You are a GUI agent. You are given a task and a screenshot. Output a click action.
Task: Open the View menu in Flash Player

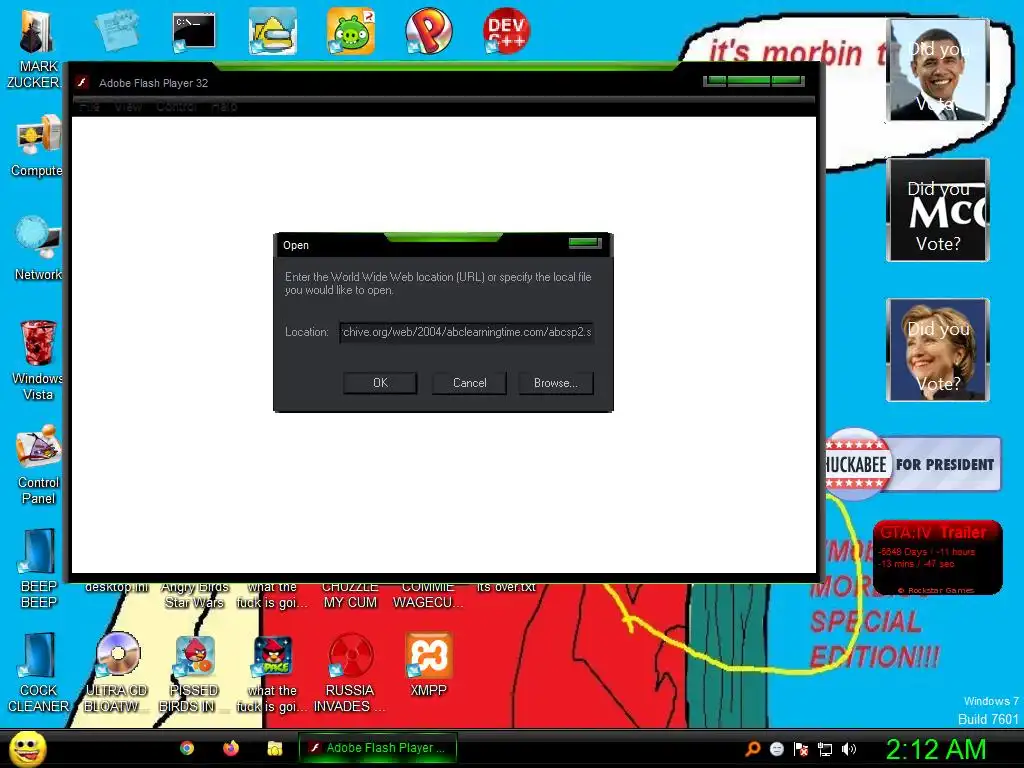click(128, 106)
